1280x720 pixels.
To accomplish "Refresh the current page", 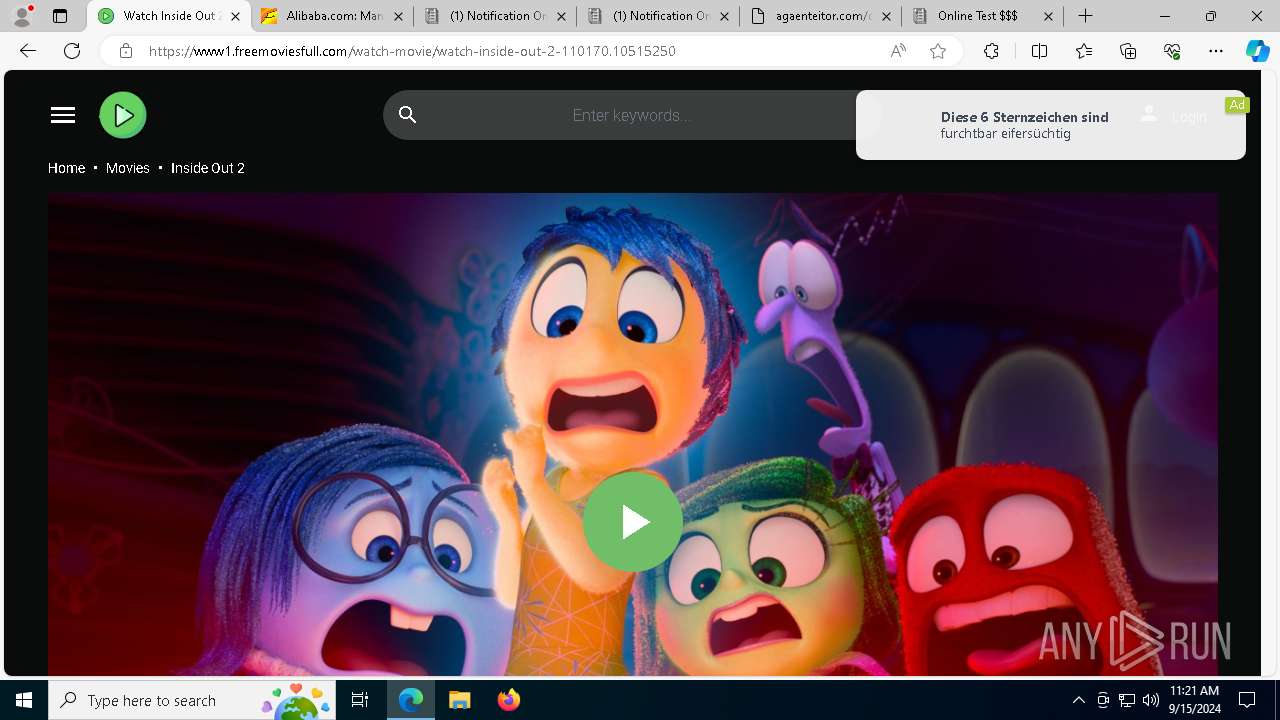I will pyautogui.click(x=72, y=51).
